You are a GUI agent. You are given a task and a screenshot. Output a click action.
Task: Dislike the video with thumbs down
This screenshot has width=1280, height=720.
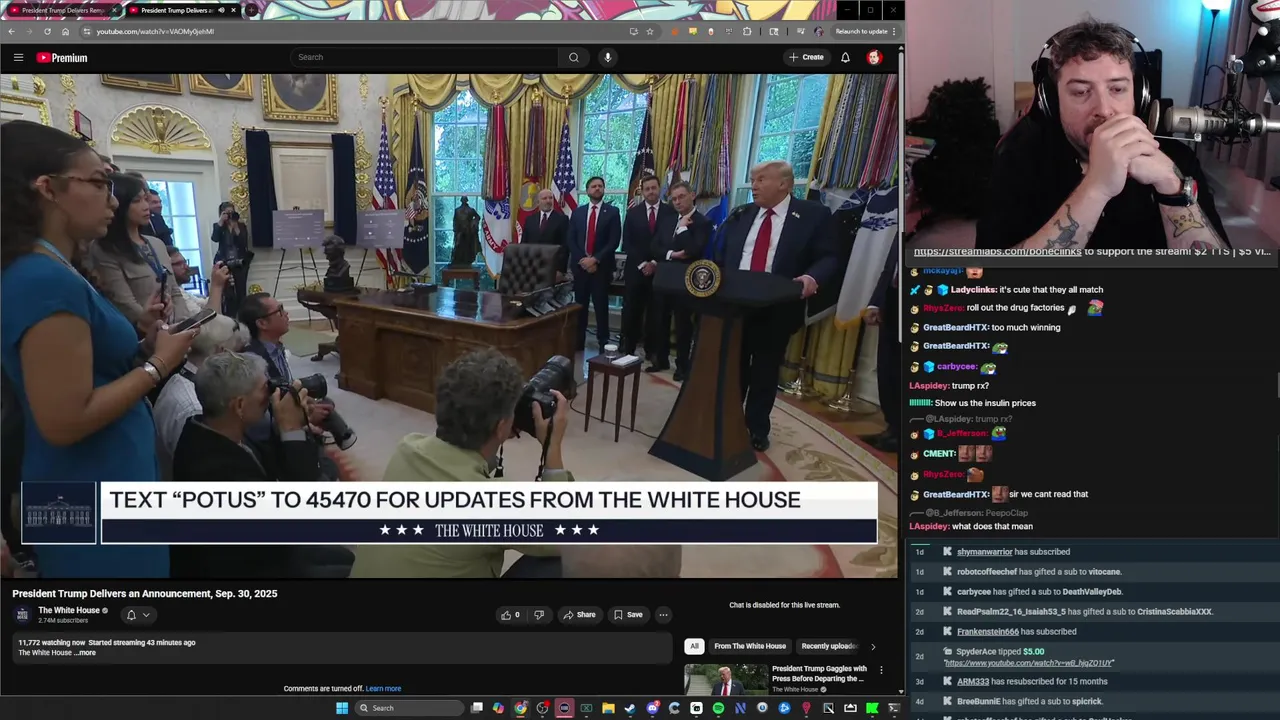539,615
